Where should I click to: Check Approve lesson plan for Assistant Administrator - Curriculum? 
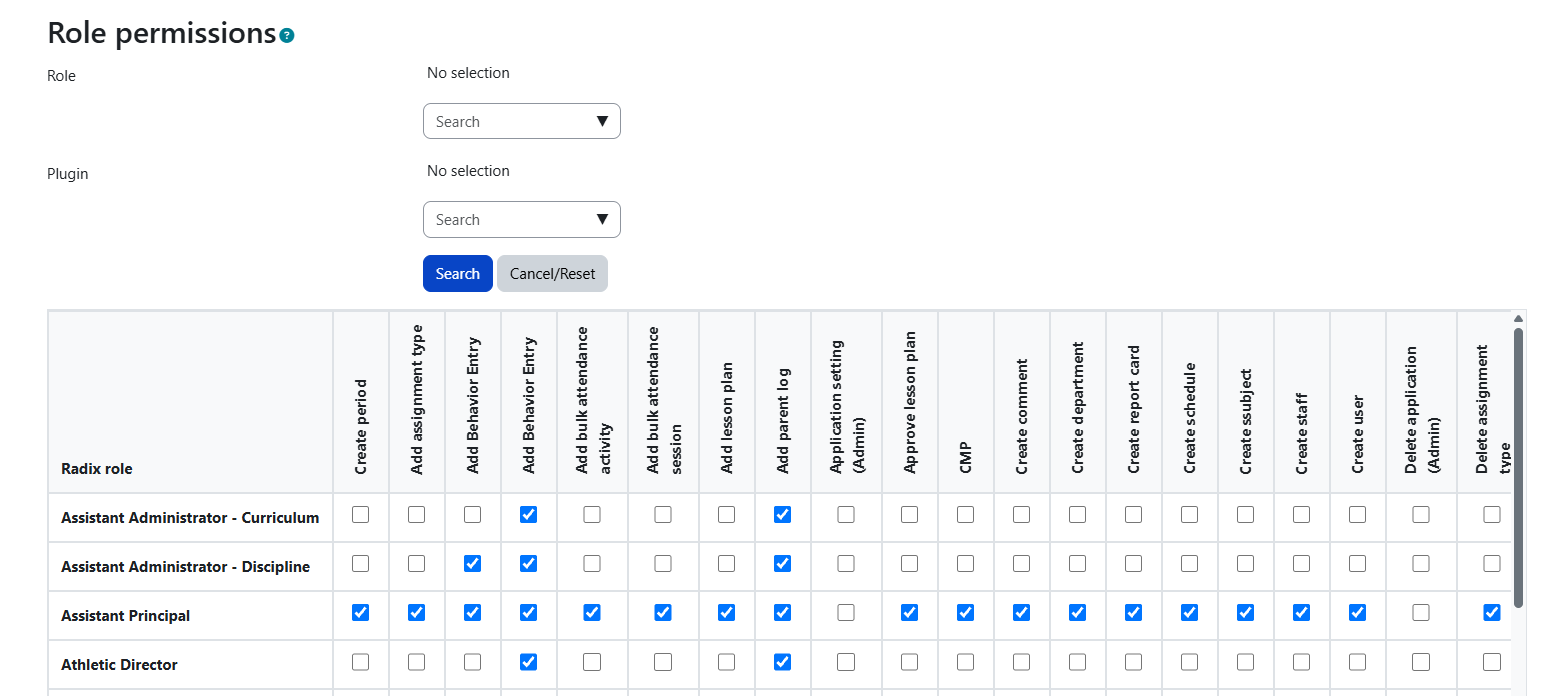(x=909, y=514)
